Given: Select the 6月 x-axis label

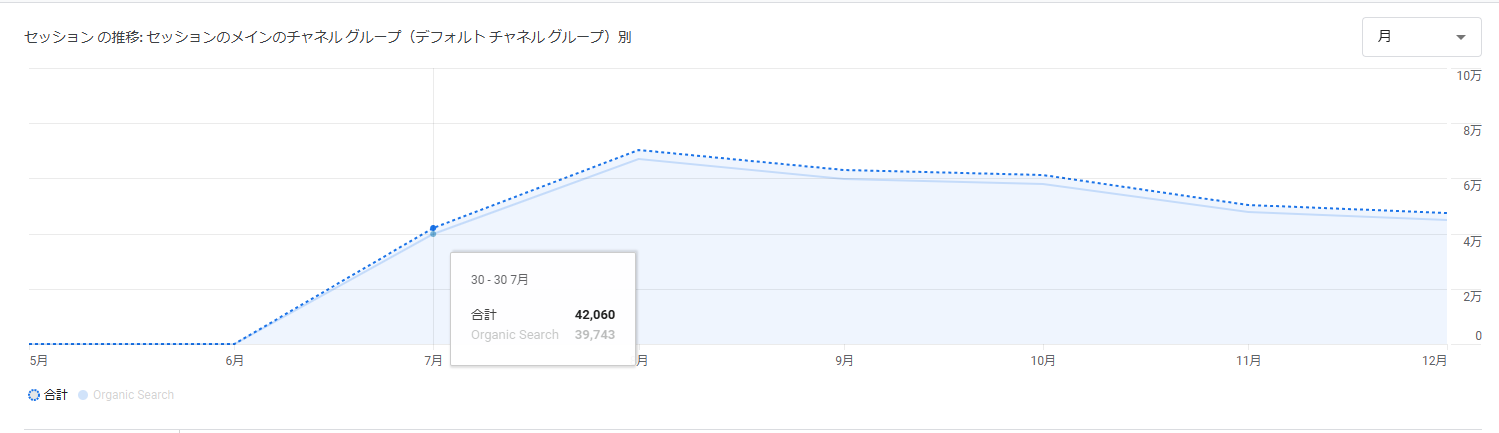Looking at the screenshot, I should [234, 360].
